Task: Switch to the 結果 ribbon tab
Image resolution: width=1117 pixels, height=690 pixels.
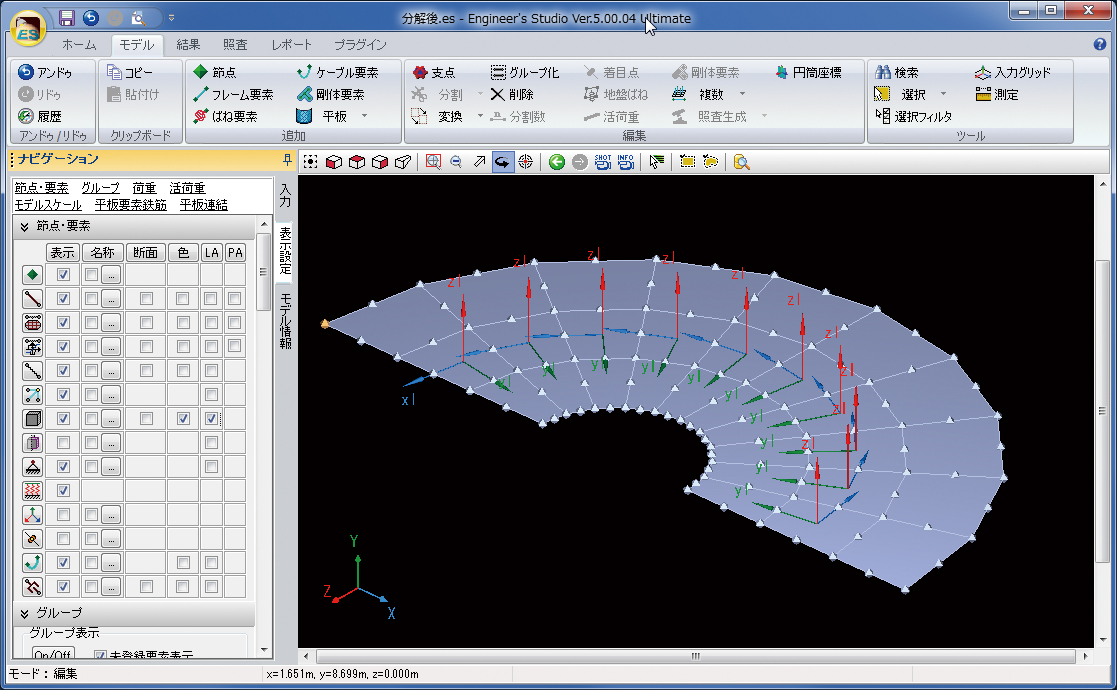Action: [188, 44]
